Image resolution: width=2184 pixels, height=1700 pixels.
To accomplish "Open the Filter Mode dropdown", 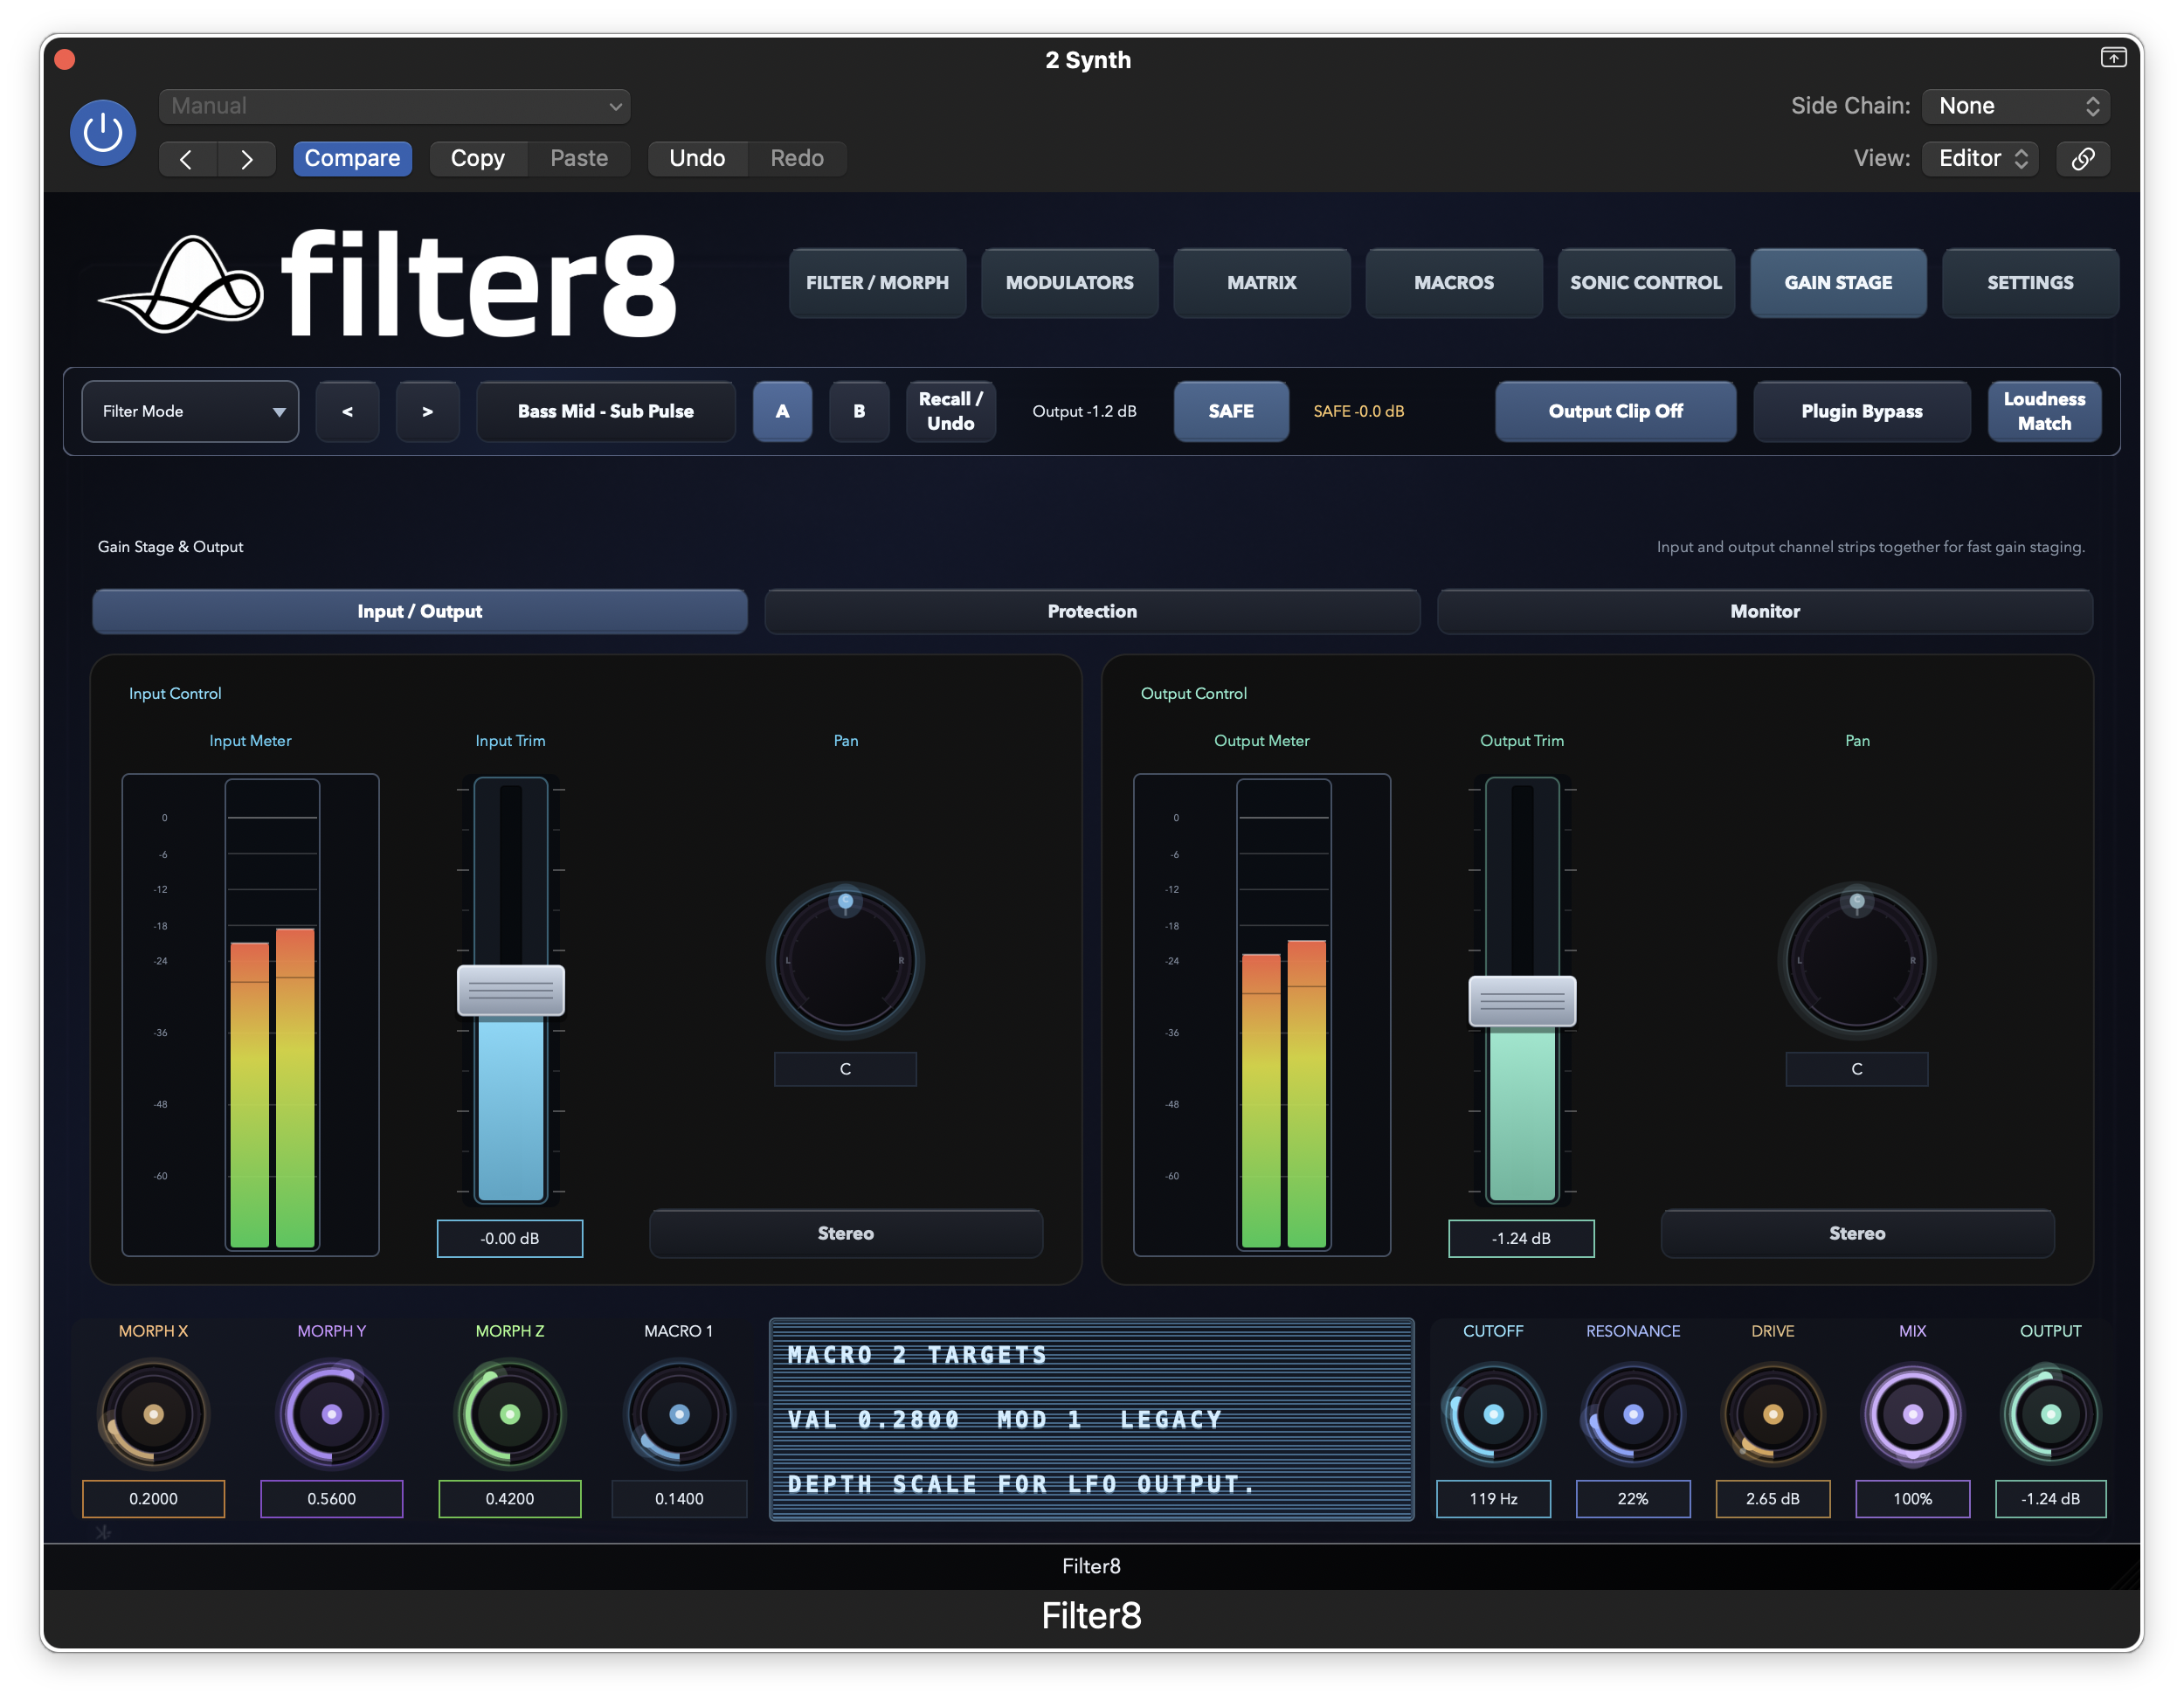I will 190,411.
